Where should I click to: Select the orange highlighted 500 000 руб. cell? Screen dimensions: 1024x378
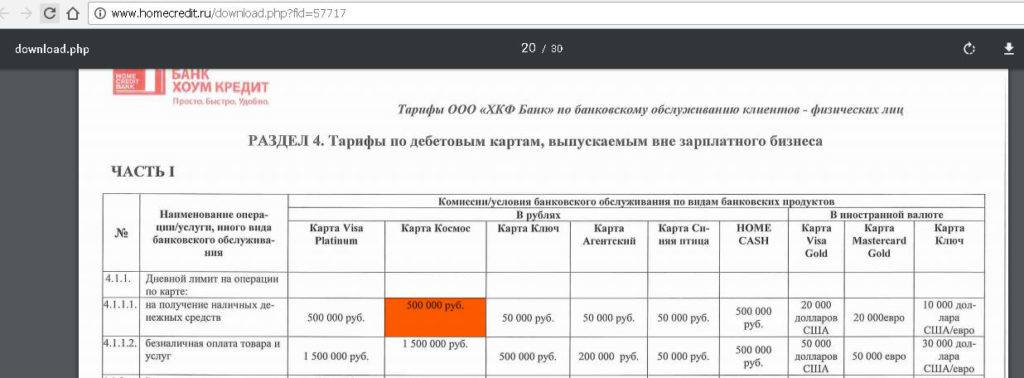(435, 317)
